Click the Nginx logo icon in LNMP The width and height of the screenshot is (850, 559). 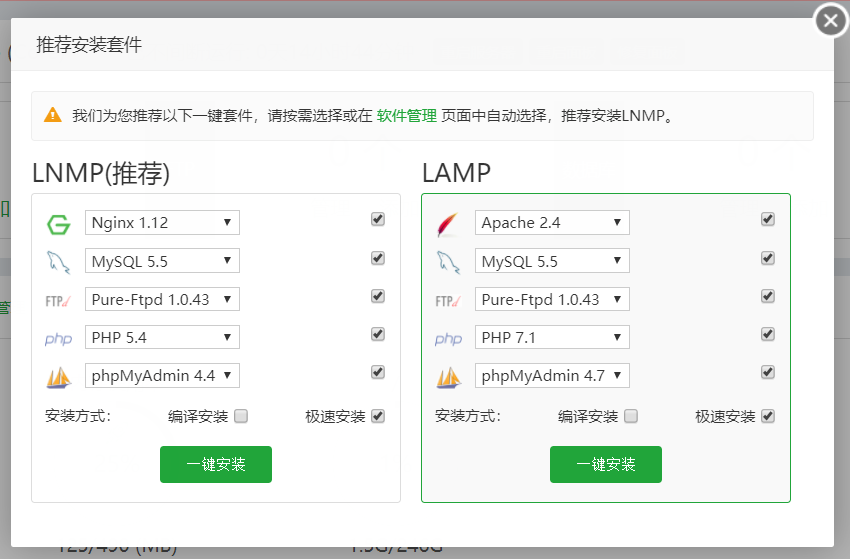tap(58, 224)
